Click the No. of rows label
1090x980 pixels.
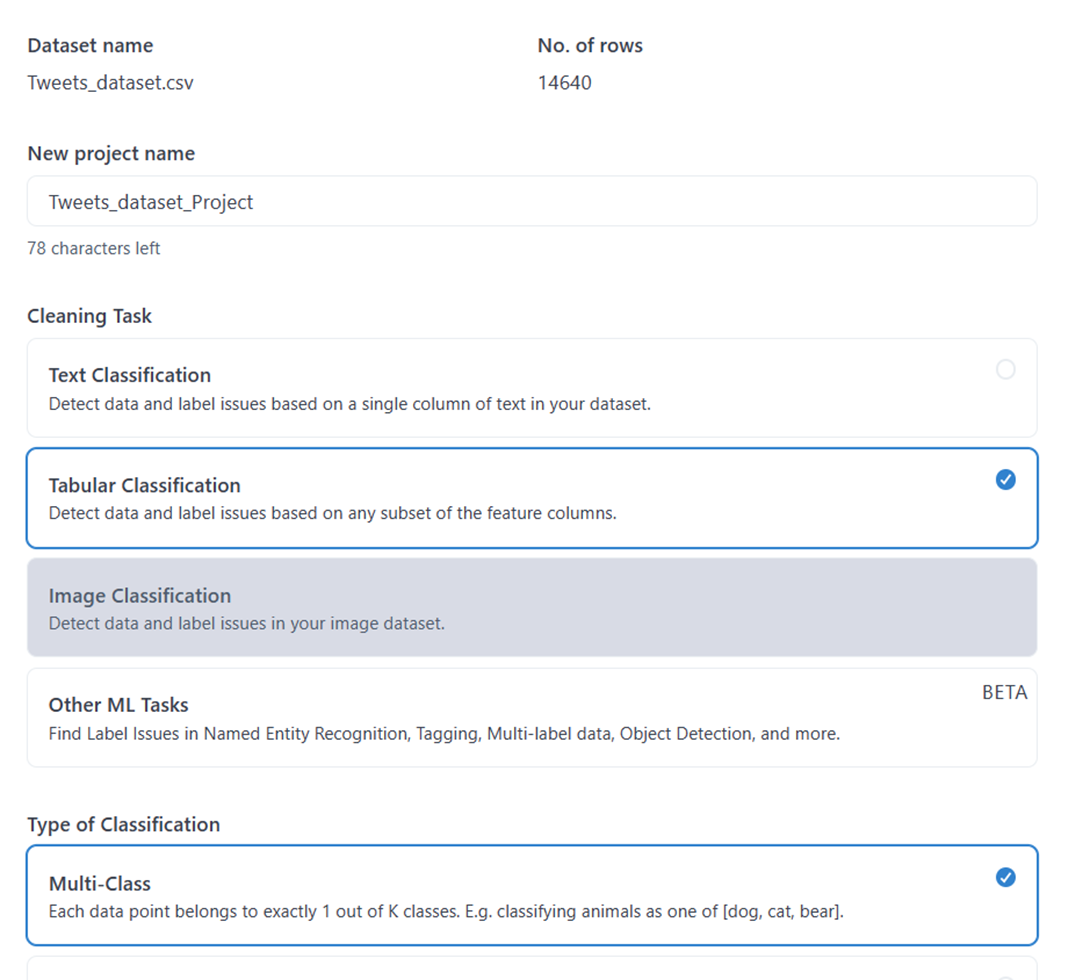pyautogui.click(x=590, y=45)
